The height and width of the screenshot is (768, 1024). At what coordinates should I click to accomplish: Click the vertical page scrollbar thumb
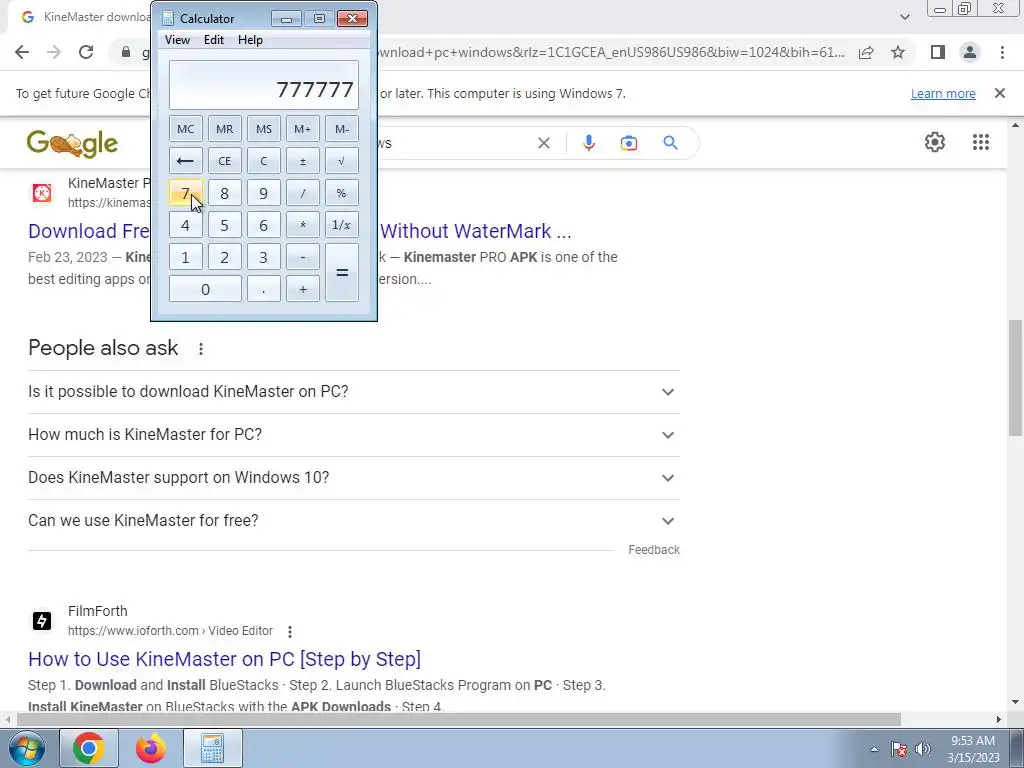[x=1015, y=377]
